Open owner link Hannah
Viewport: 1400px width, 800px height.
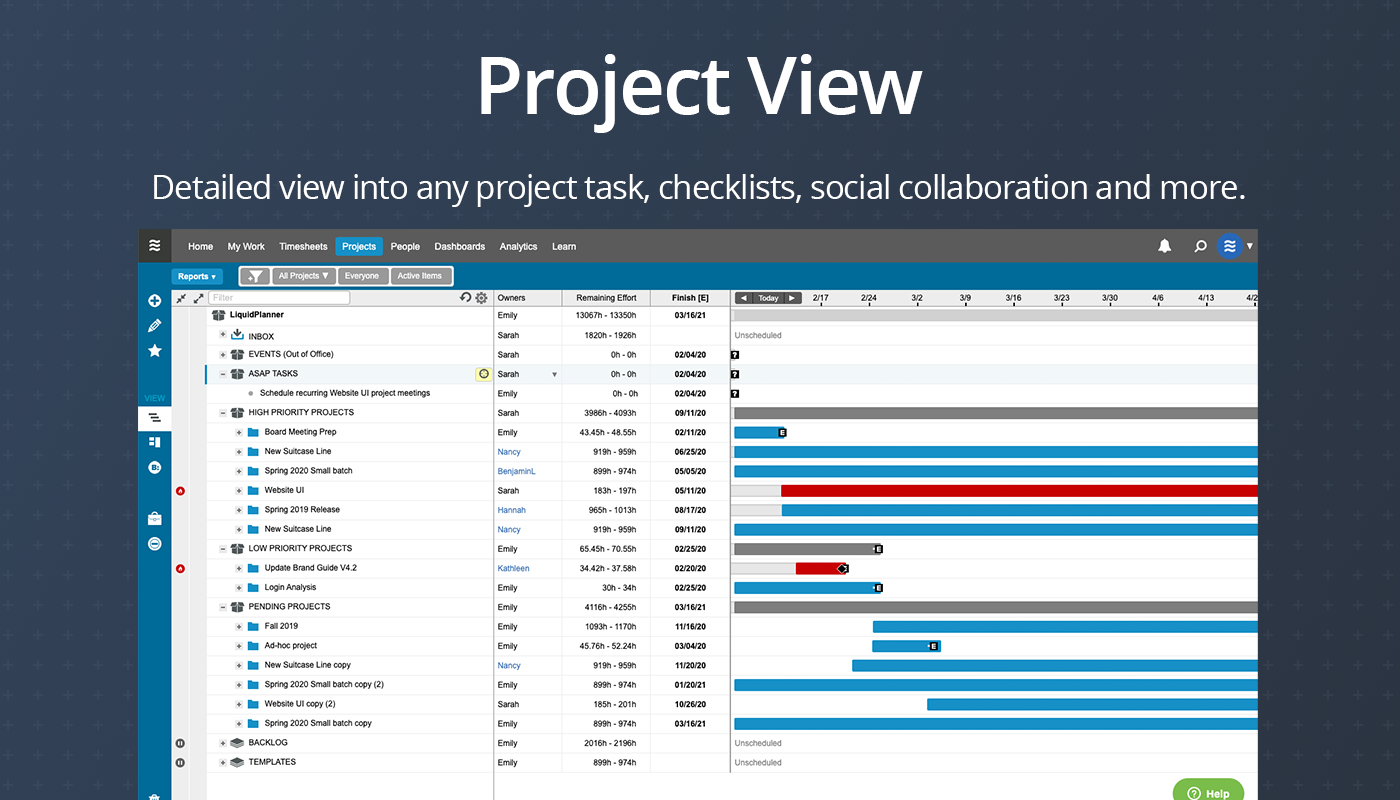click(x=511, y=510)
